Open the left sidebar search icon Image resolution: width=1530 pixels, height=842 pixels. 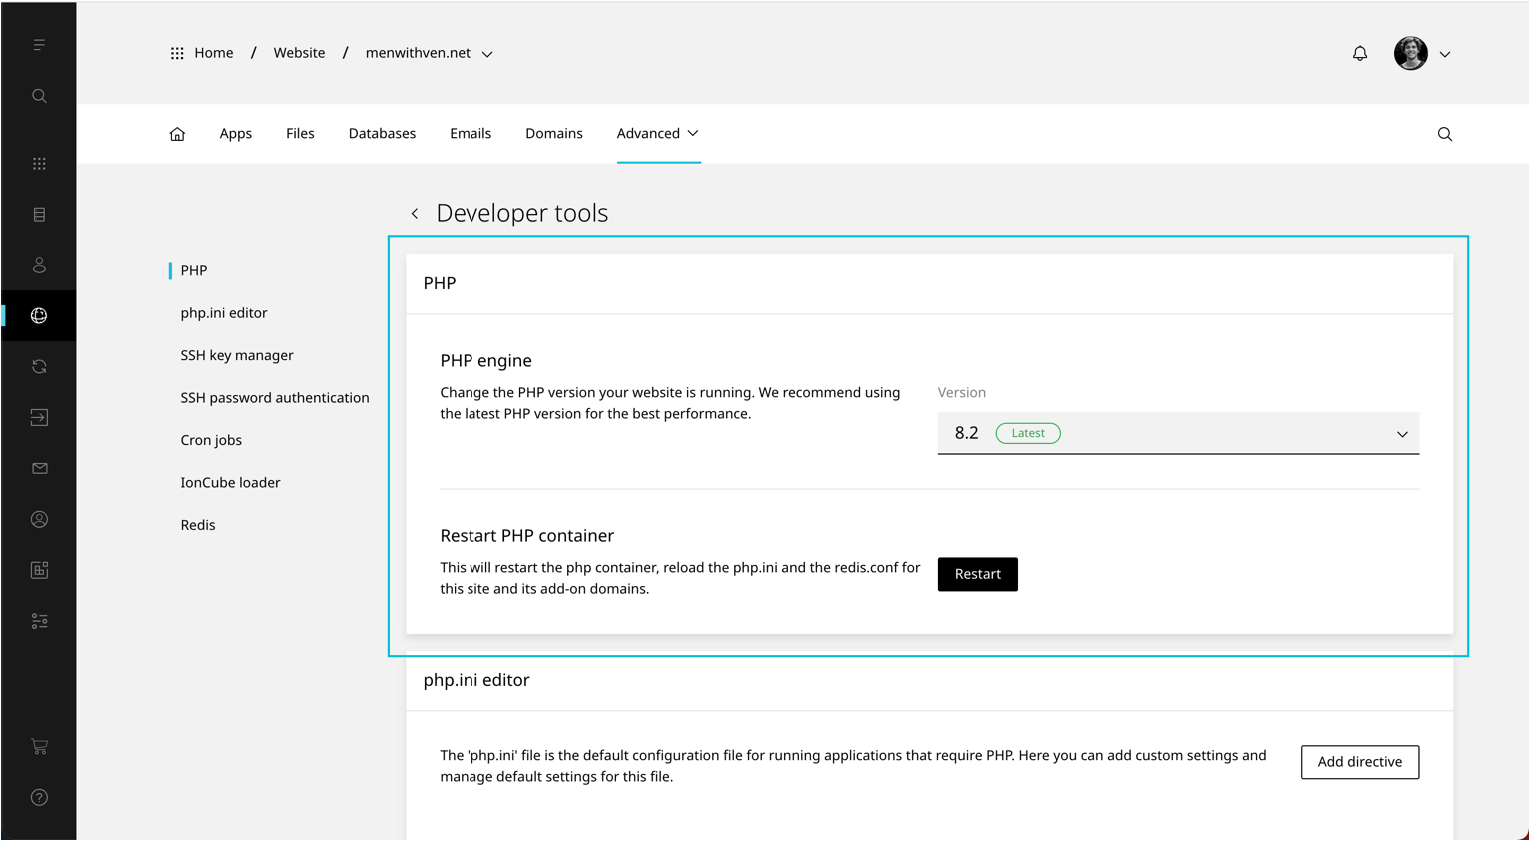[x=39, y=96]
